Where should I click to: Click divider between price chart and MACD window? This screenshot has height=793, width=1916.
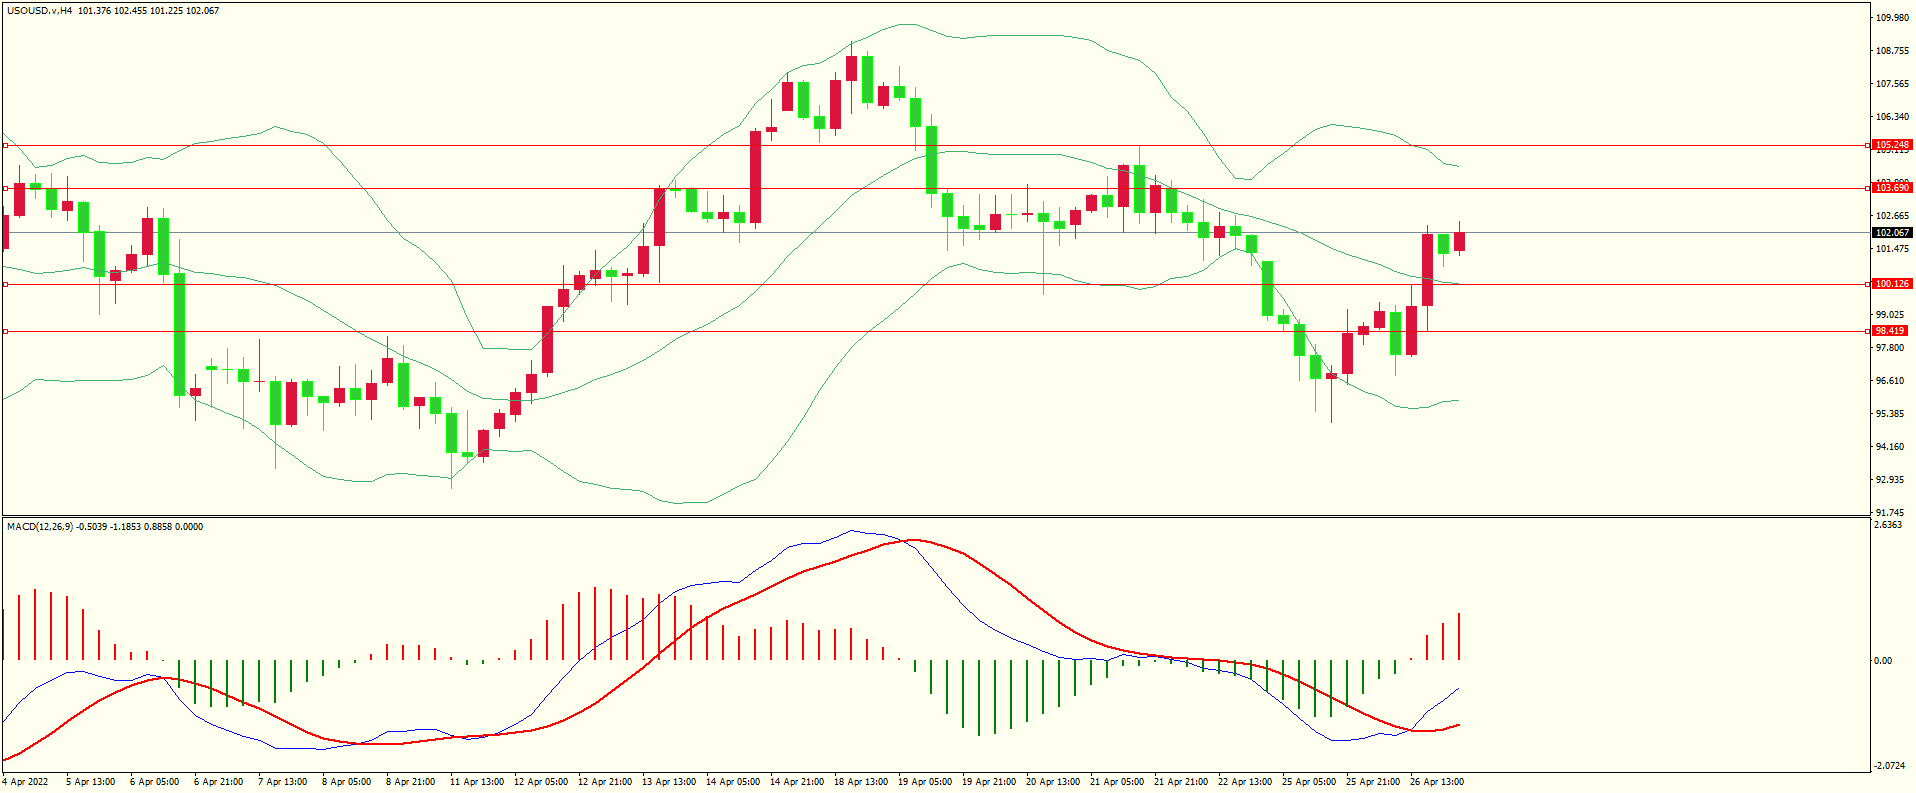point(935,517)
